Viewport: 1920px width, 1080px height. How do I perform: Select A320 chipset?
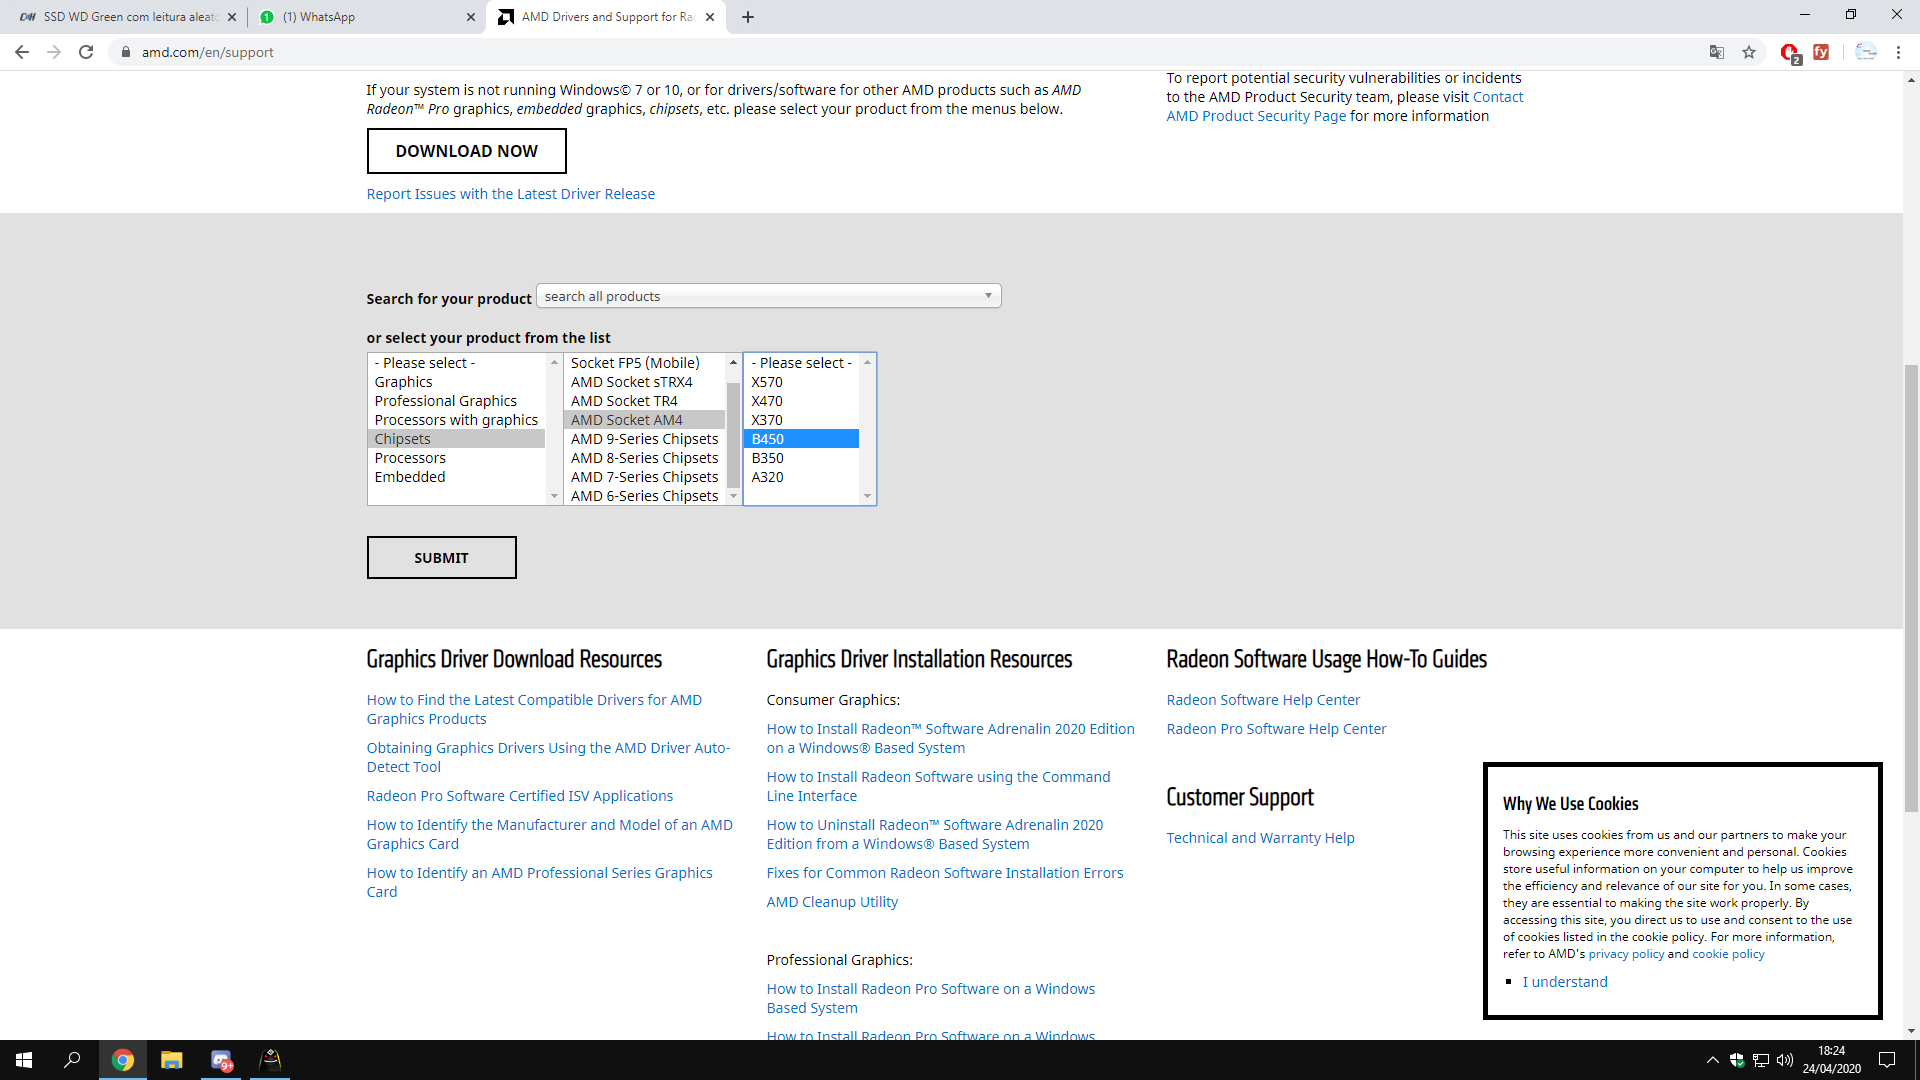[802, 477]
